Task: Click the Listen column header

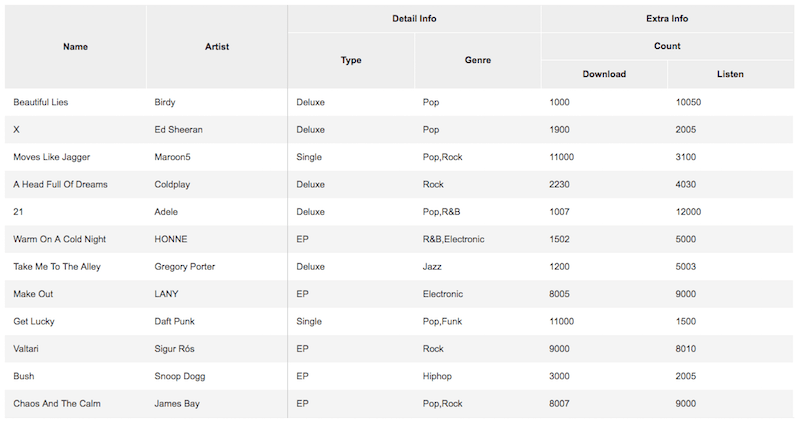Action: pos(730,74)
